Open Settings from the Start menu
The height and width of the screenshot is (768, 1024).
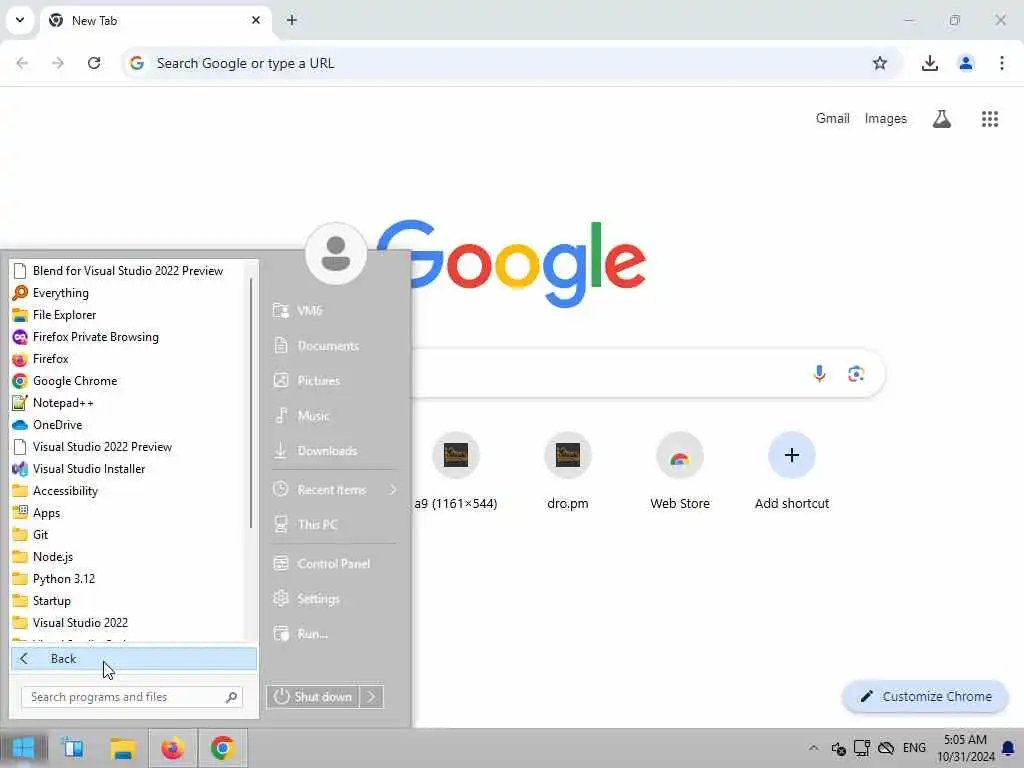pyautogui.click(x=334, y=599)
